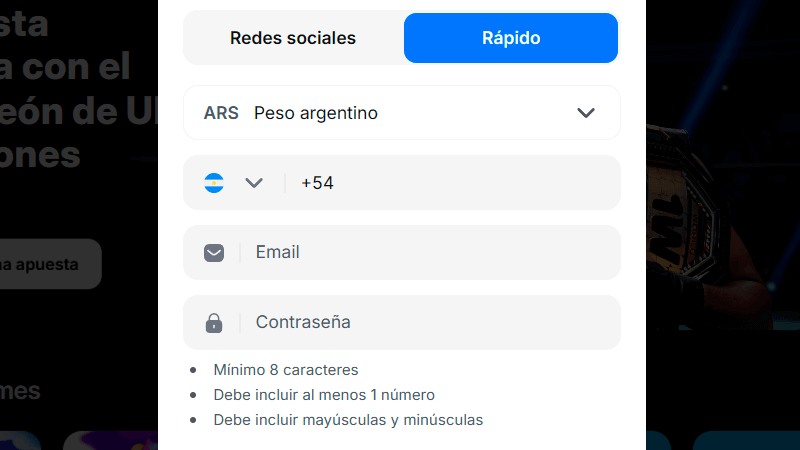Click the 'Mínimo 8 caracteres' requirement
Image resolution: width=800 pixels, height=450 pixels.
click(286, 370)
